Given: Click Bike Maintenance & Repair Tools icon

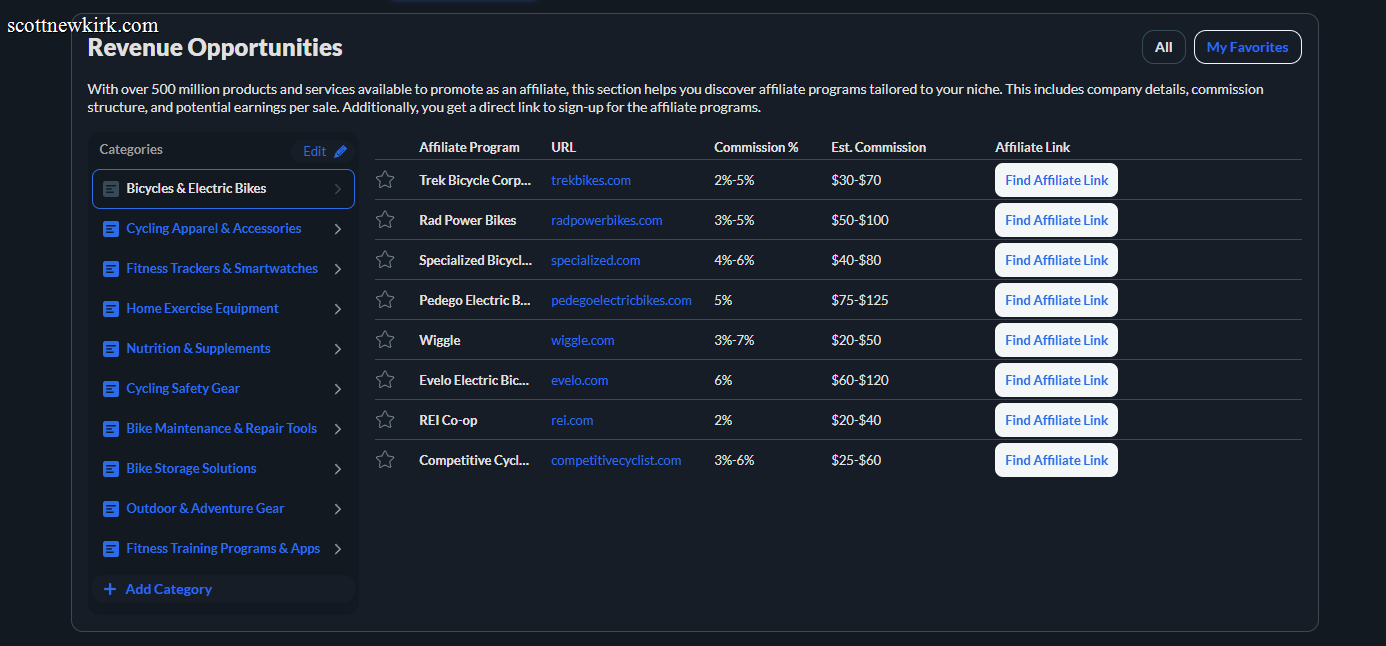Looking at the screenshot, I should point(111,429).
